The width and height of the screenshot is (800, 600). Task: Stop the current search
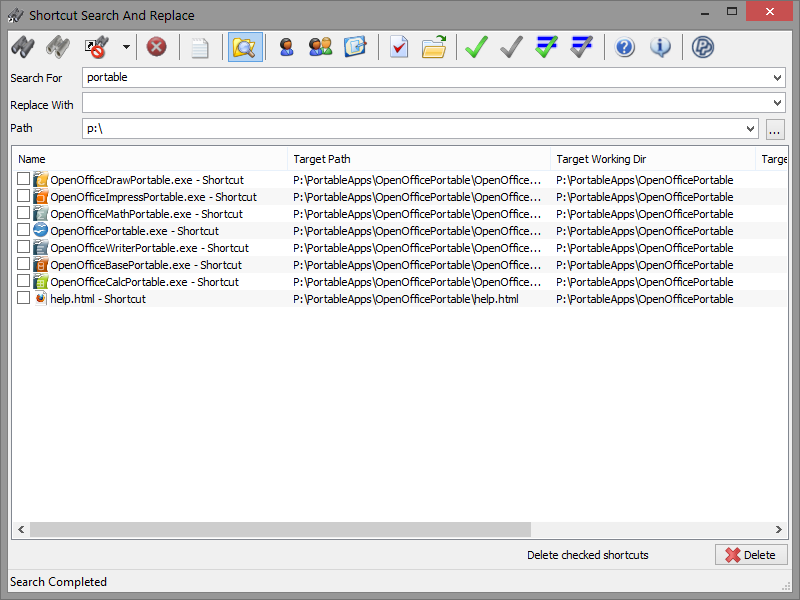point(157,47)
